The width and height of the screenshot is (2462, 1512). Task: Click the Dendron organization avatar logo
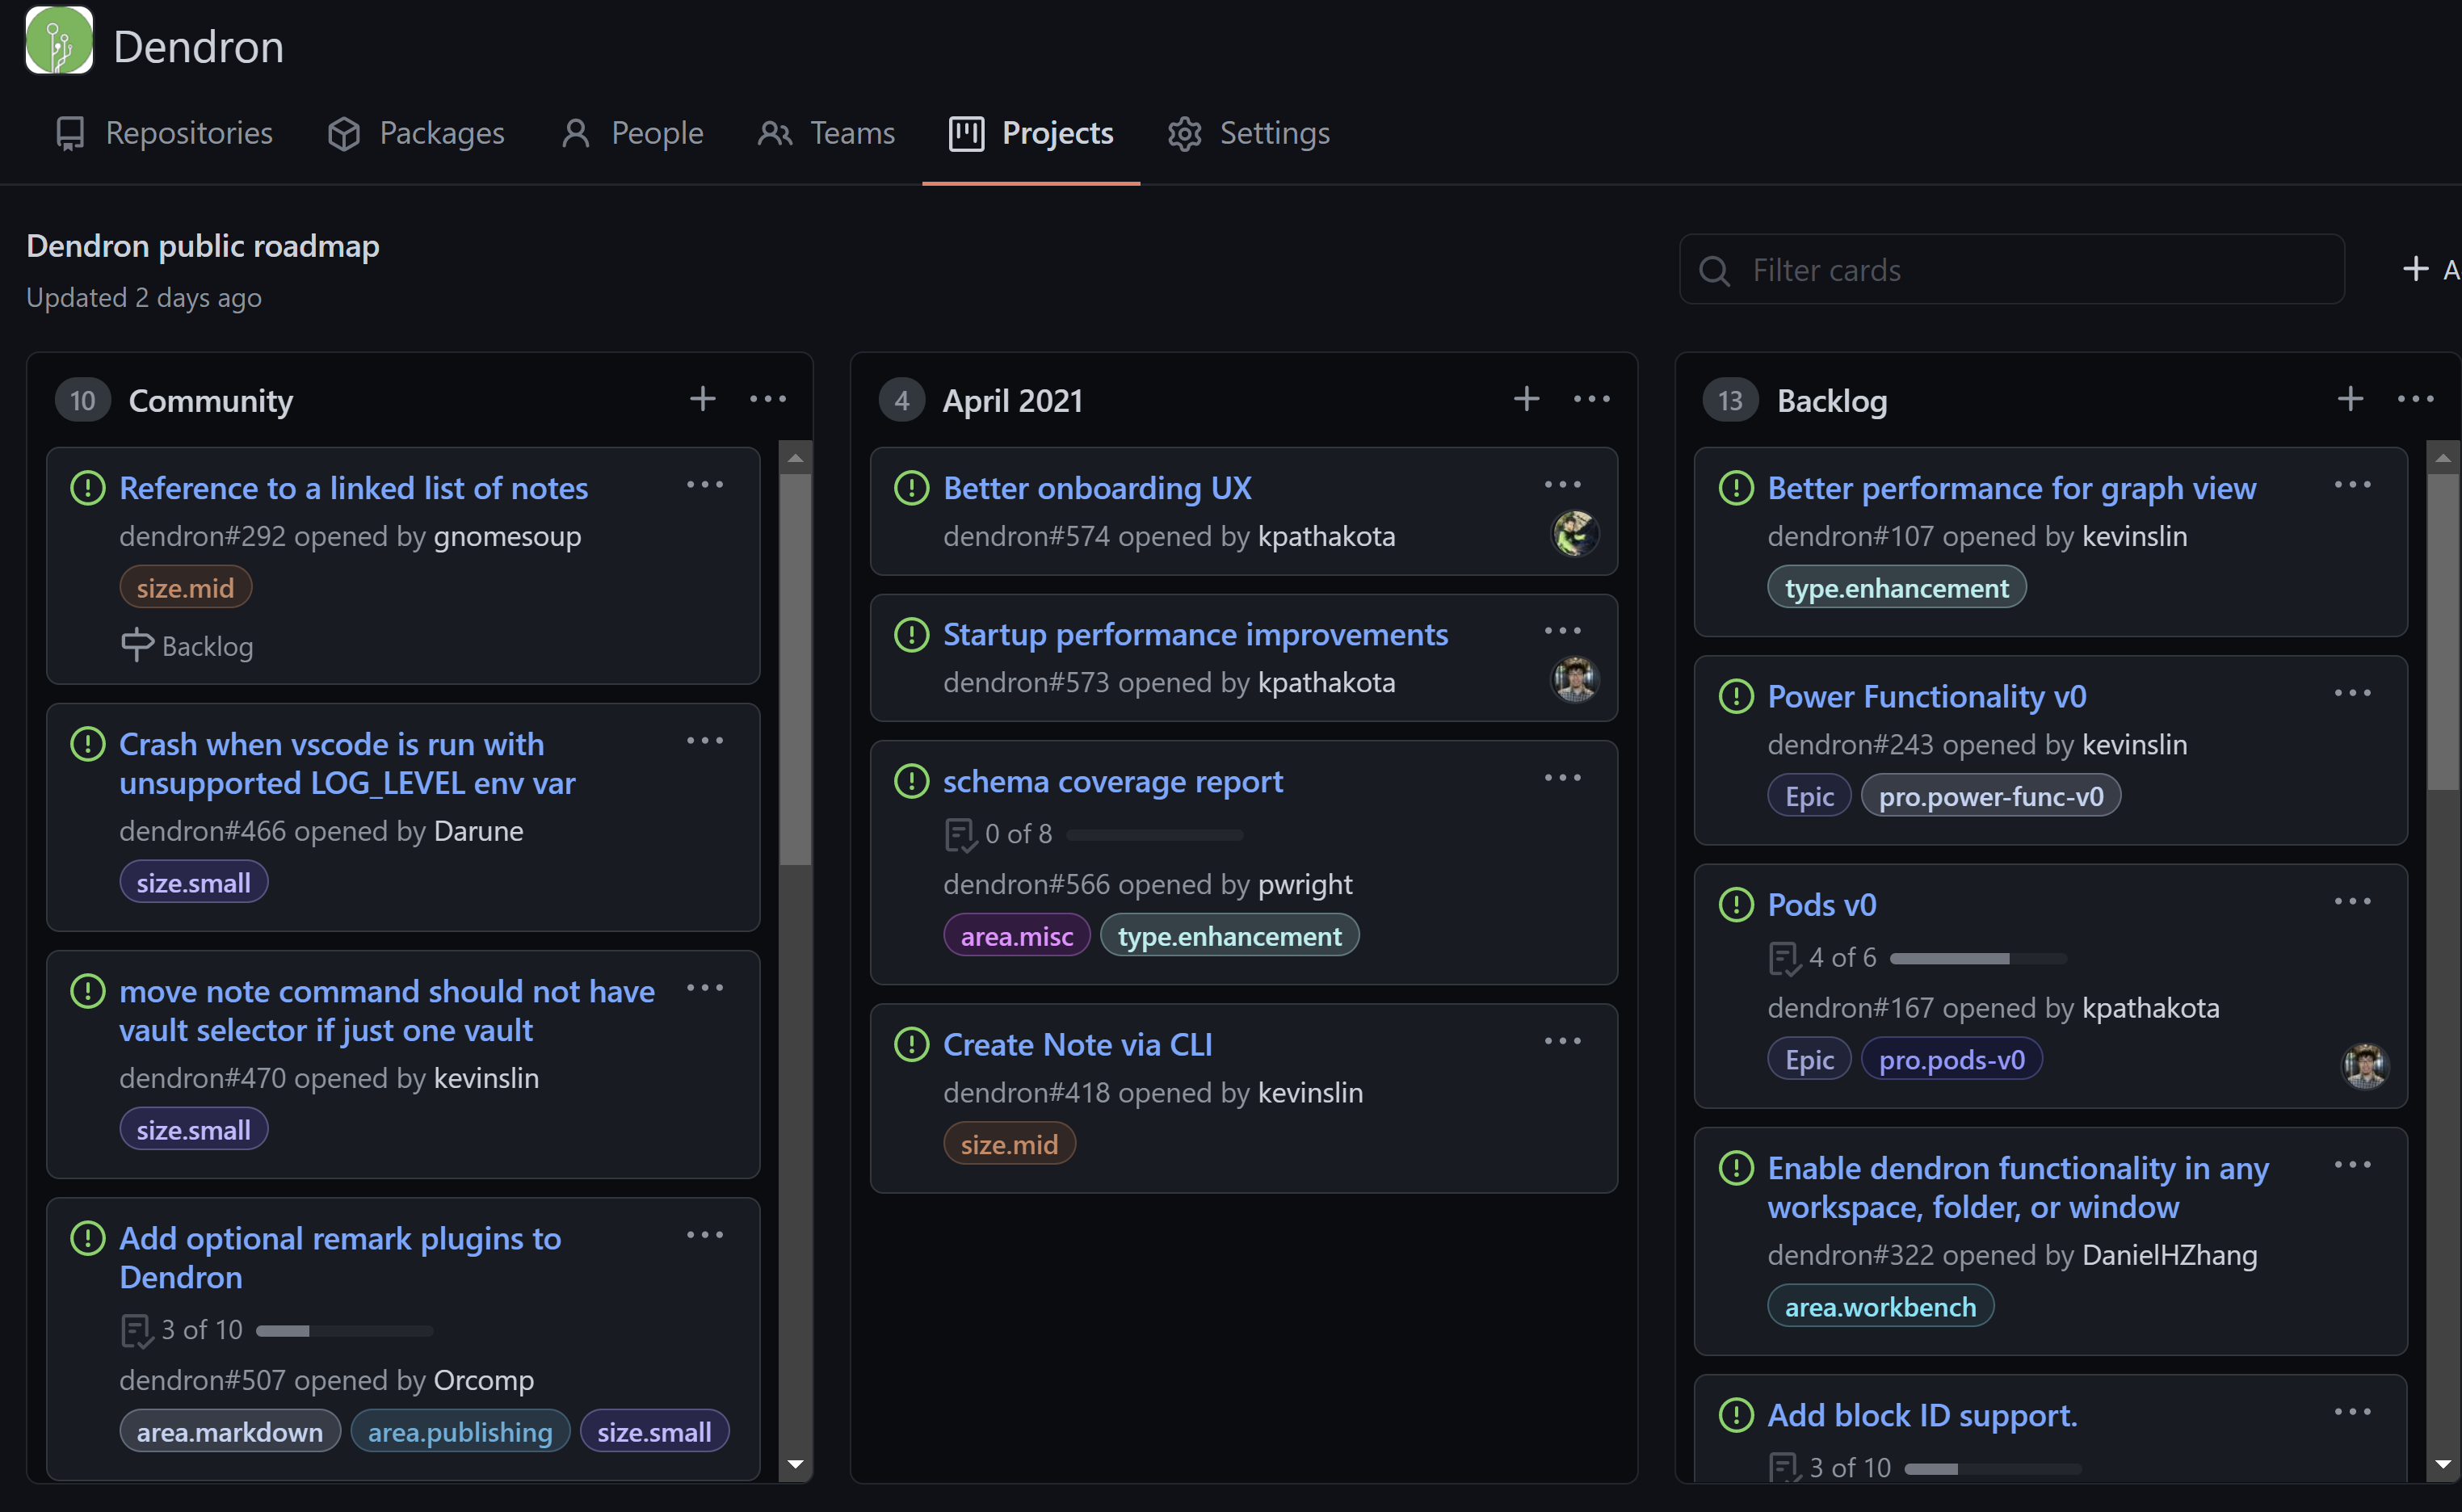click(57, 40)
